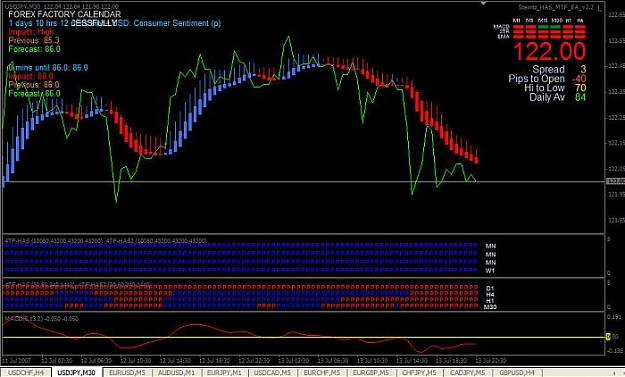Click the H1 timeframe row label
The image size is (625, 377).
(490, 301)
